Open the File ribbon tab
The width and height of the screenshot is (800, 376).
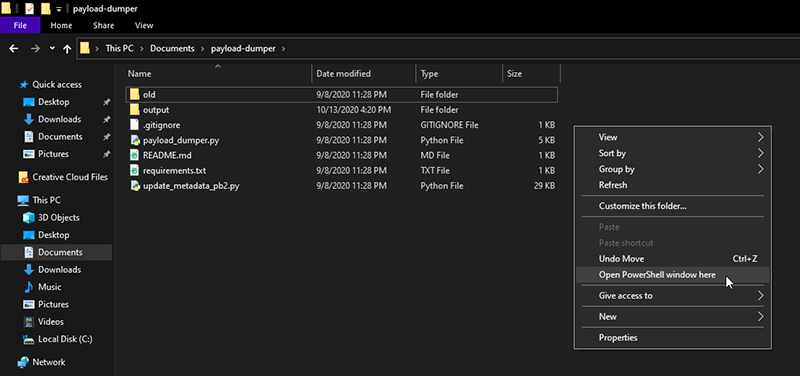pyautogui.click(x=20, y=26)
